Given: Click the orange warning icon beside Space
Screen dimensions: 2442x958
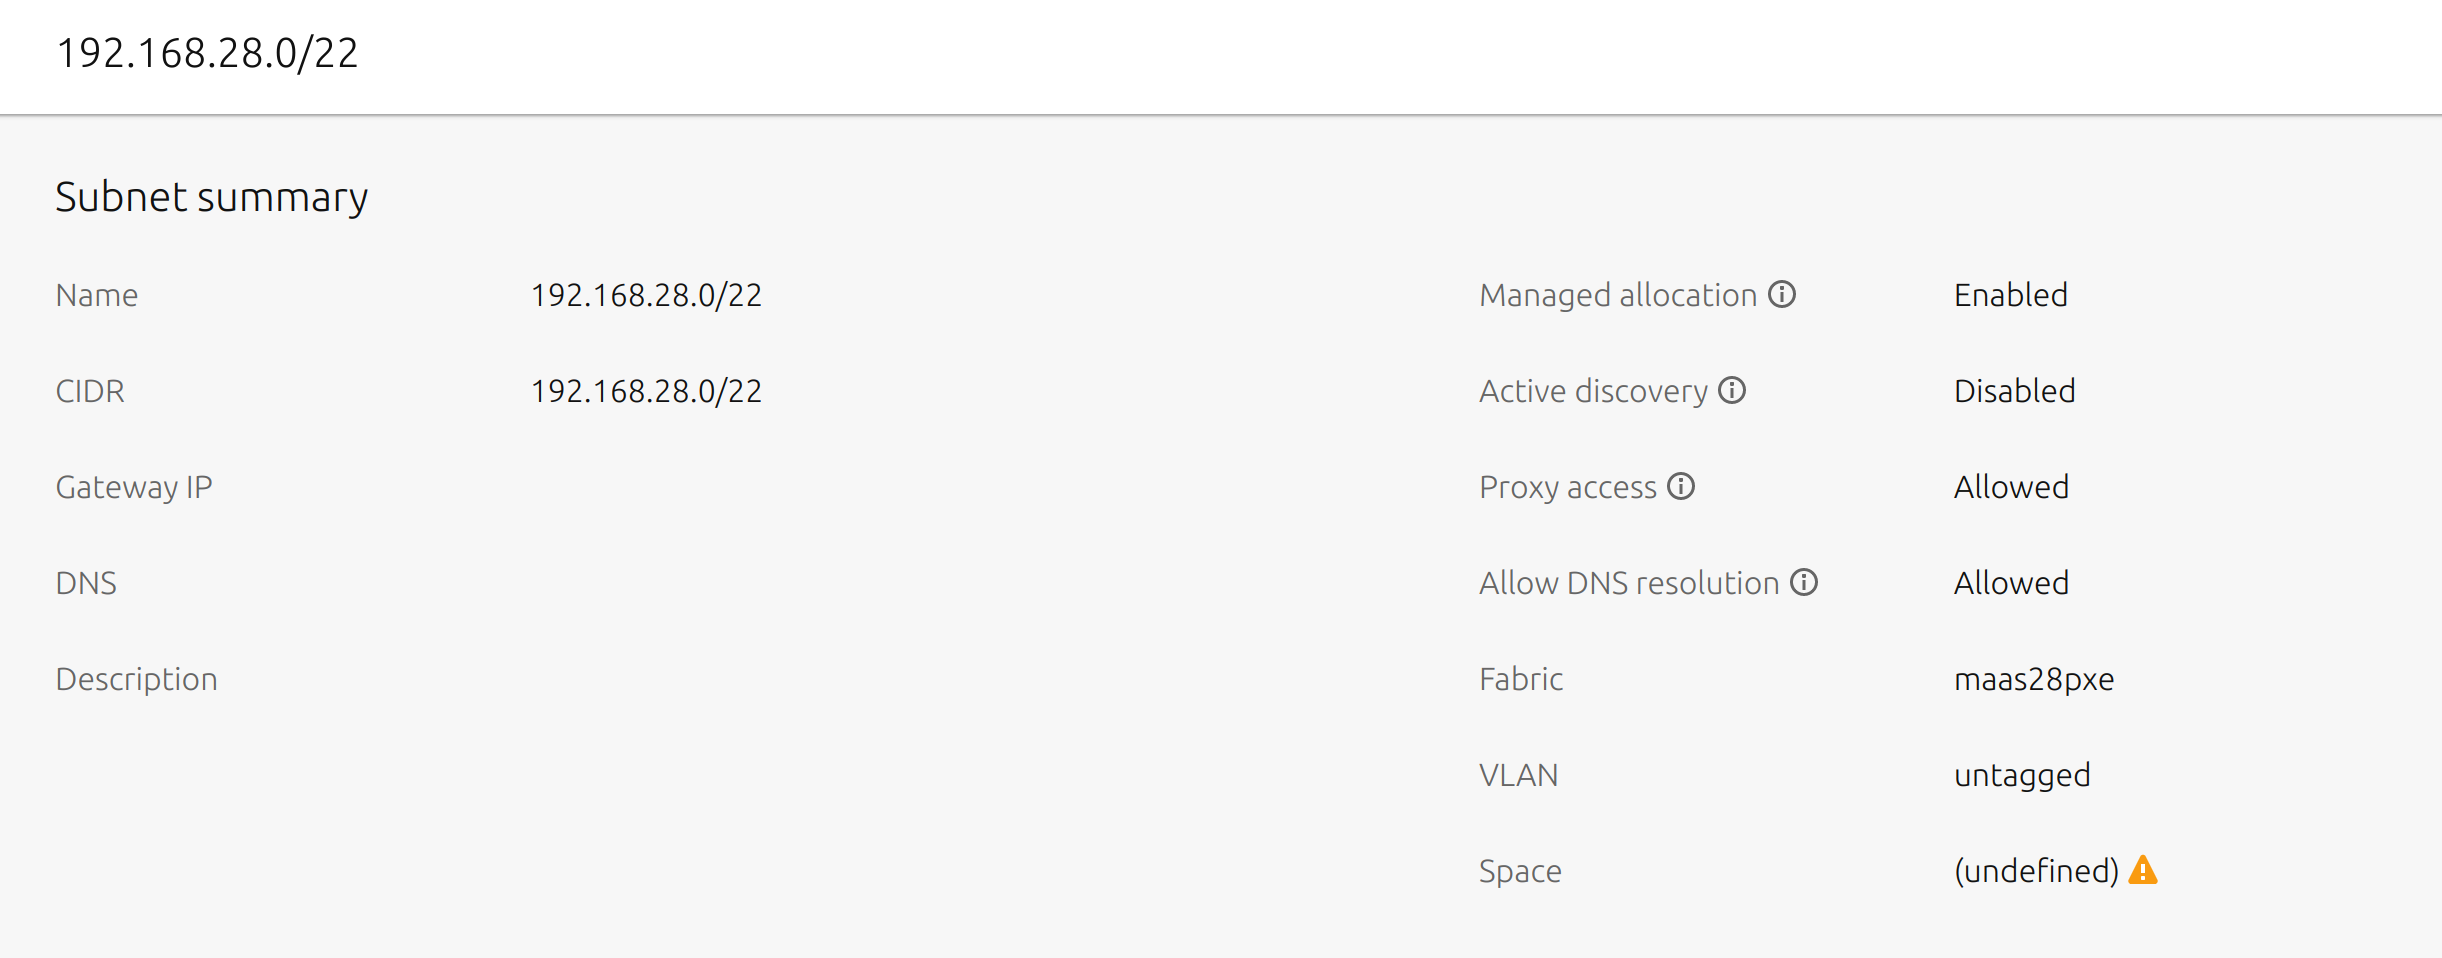Looking at the screenshot, I should pos(2143,870).
